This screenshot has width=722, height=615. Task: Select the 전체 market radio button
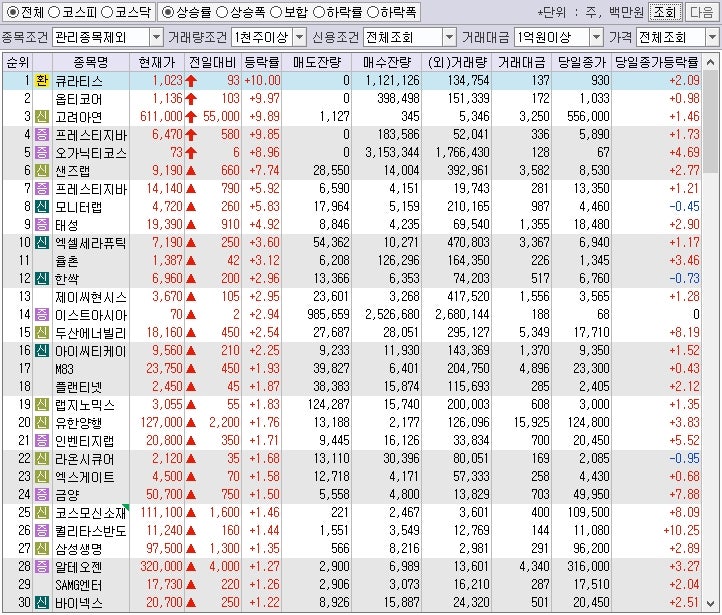13,12
